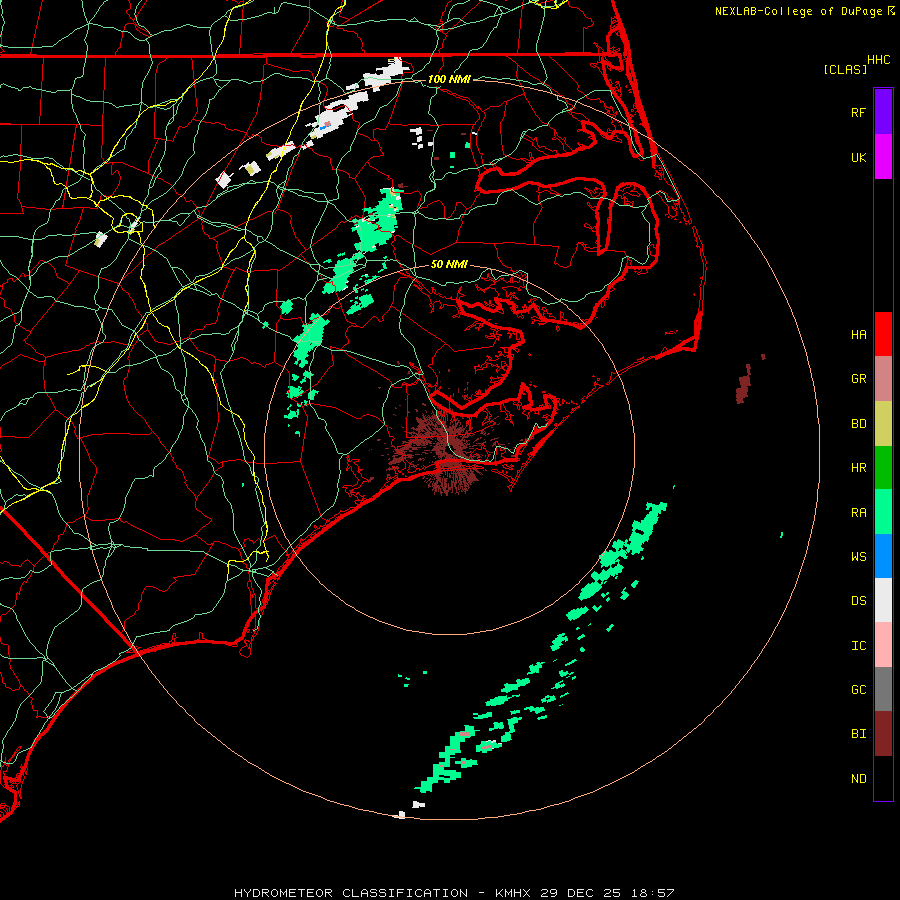900x900 pixels.
Task: Click the 'HR' legend label
Action: [x=858, y=468]
